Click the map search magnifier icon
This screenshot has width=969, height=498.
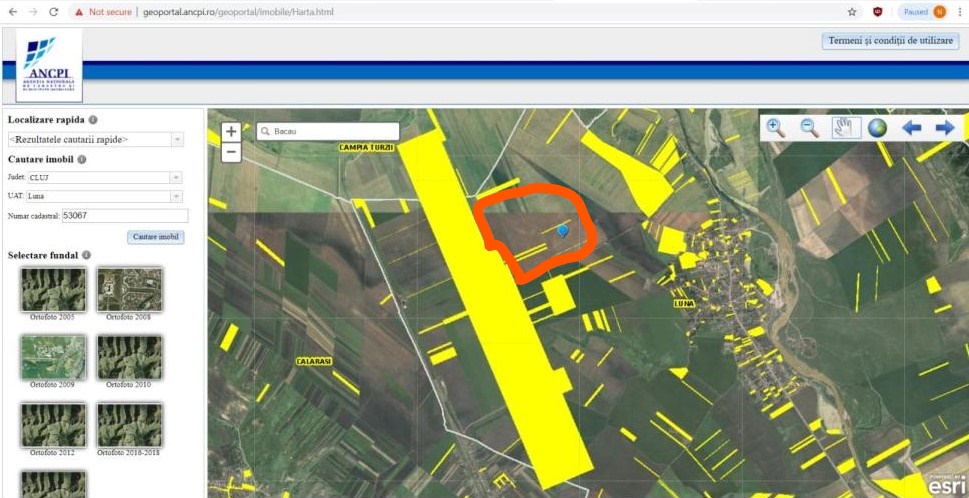(265, 132)
